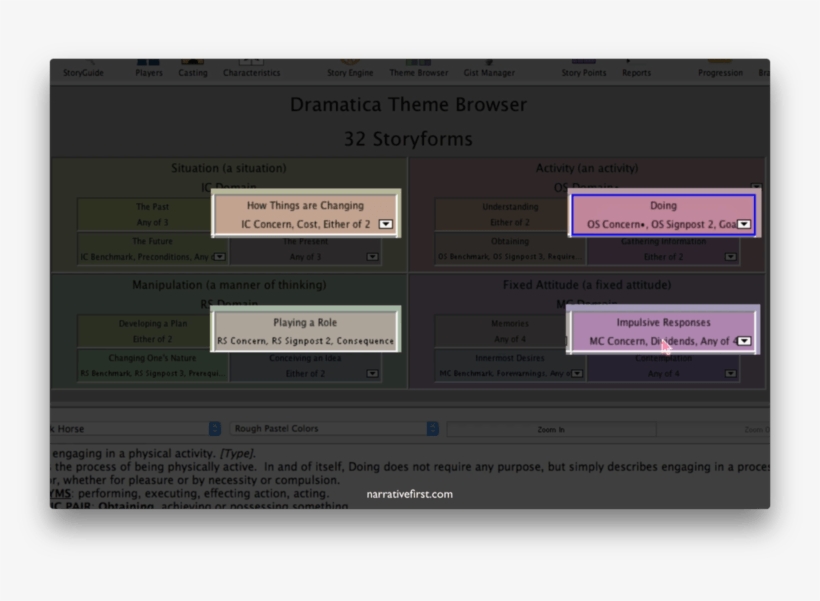Expand the Impulsive Responses dropdown arrow
The width and height of the screenshot is (820, 601).
coord(744,342)
